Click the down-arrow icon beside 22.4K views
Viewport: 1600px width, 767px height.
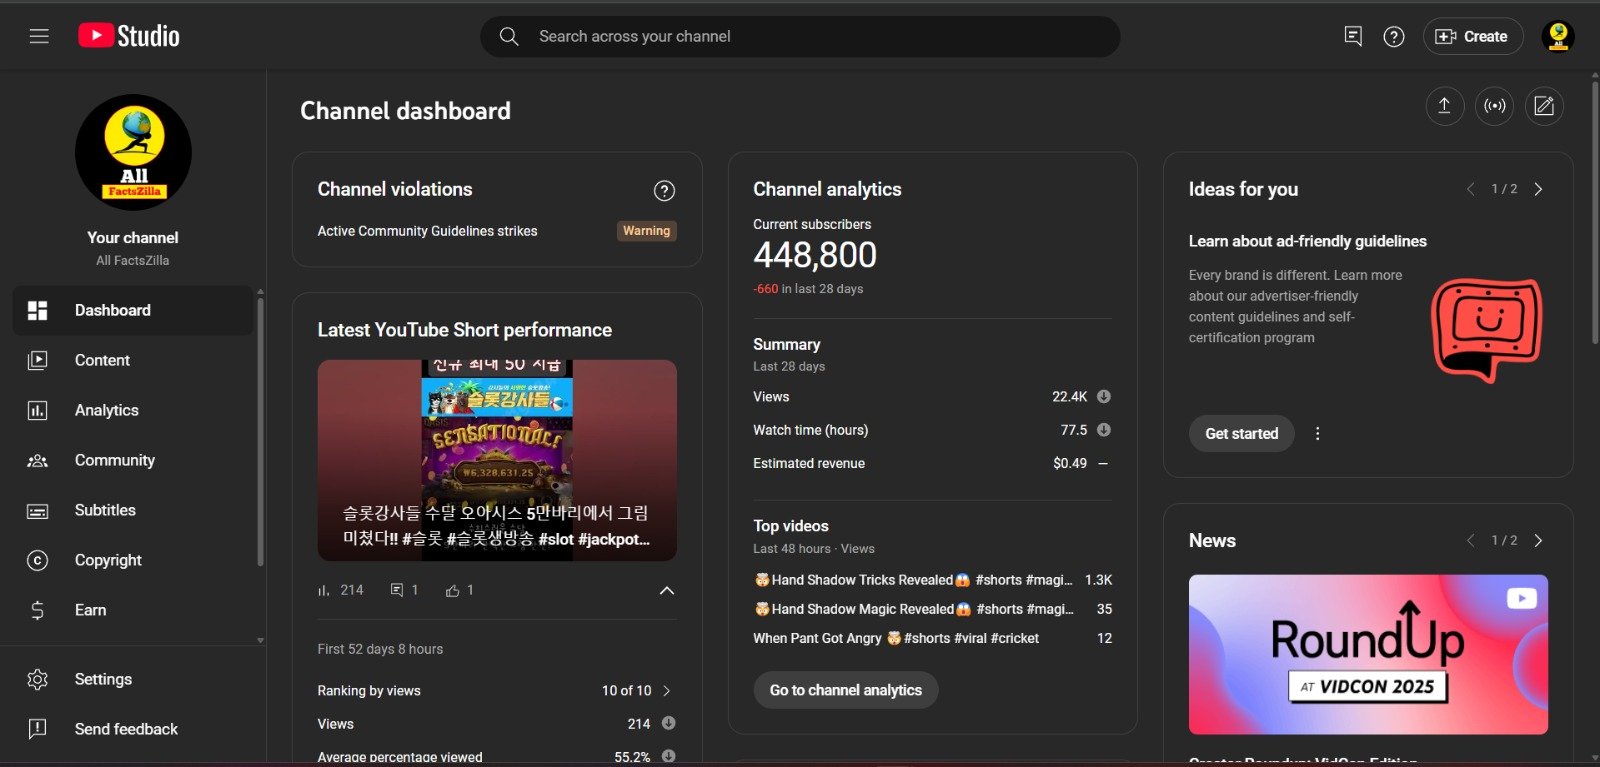pos(1104,396)
